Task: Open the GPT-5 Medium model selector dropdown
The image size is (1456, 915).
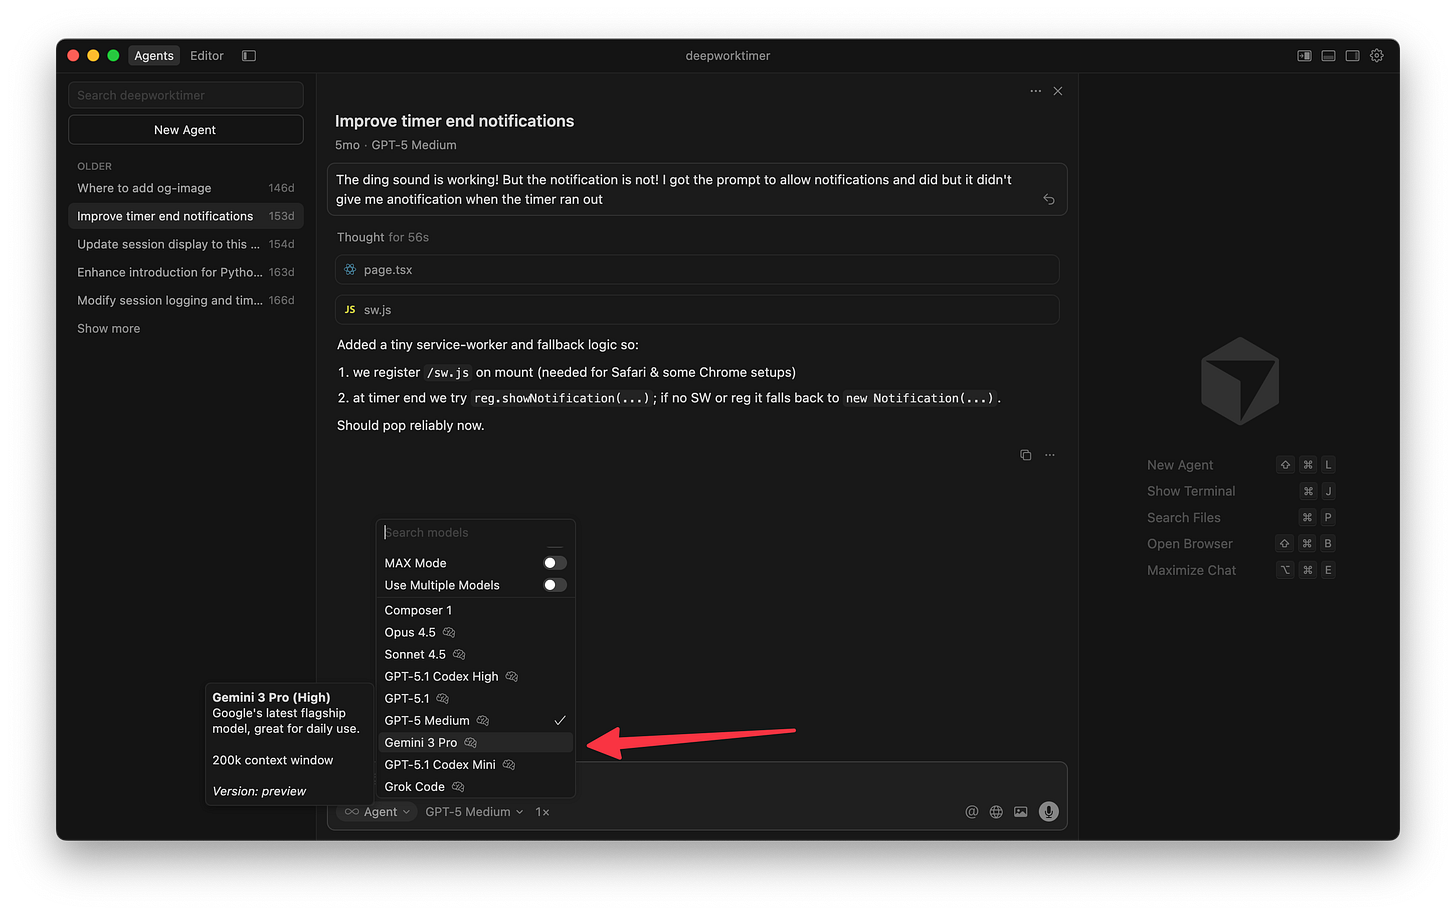Action: tap(473, 811)
